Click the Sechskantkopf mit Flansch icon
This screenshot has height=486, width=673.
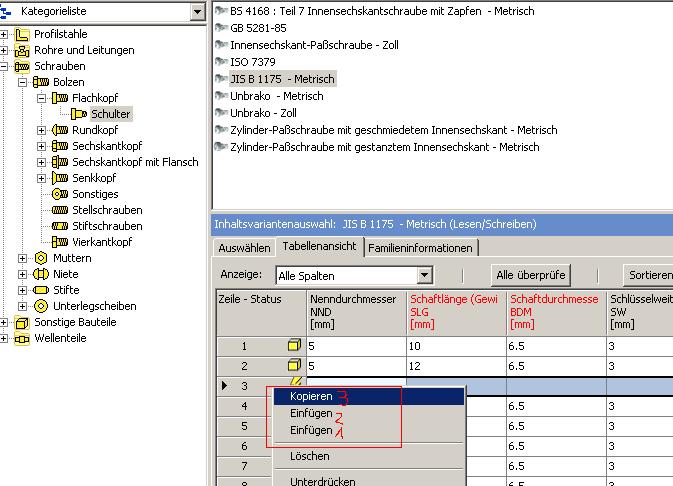point(60,162)
